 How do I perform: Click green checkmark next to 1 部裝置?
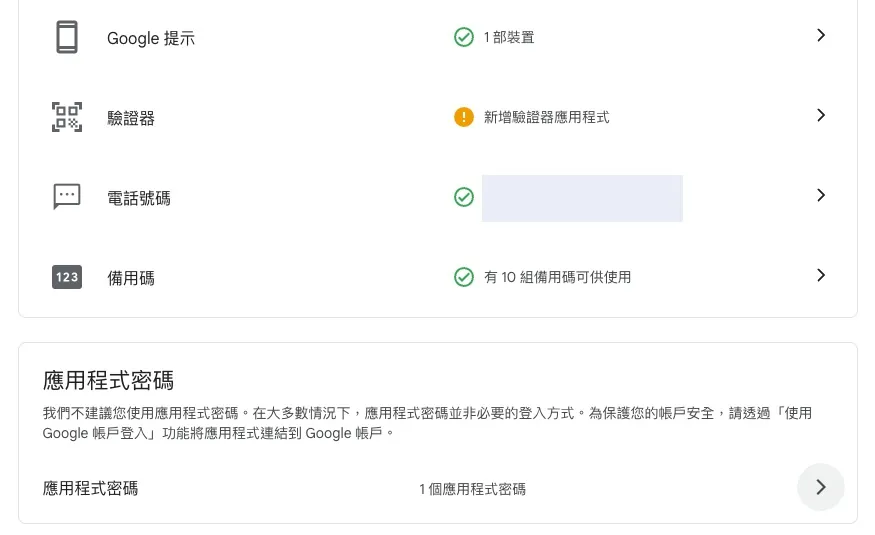pos(464,37)
